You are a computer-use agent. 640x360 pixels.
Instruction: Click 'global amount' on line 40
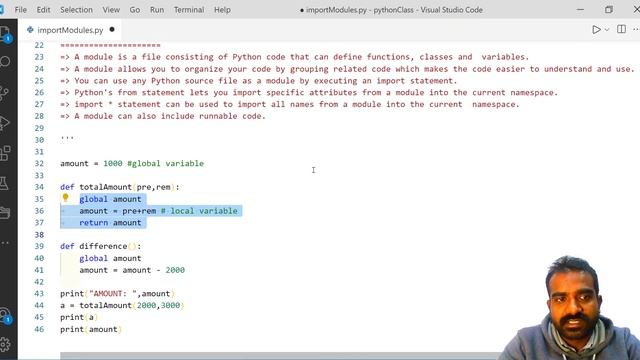pyautogui.click(x=110, y=258)
